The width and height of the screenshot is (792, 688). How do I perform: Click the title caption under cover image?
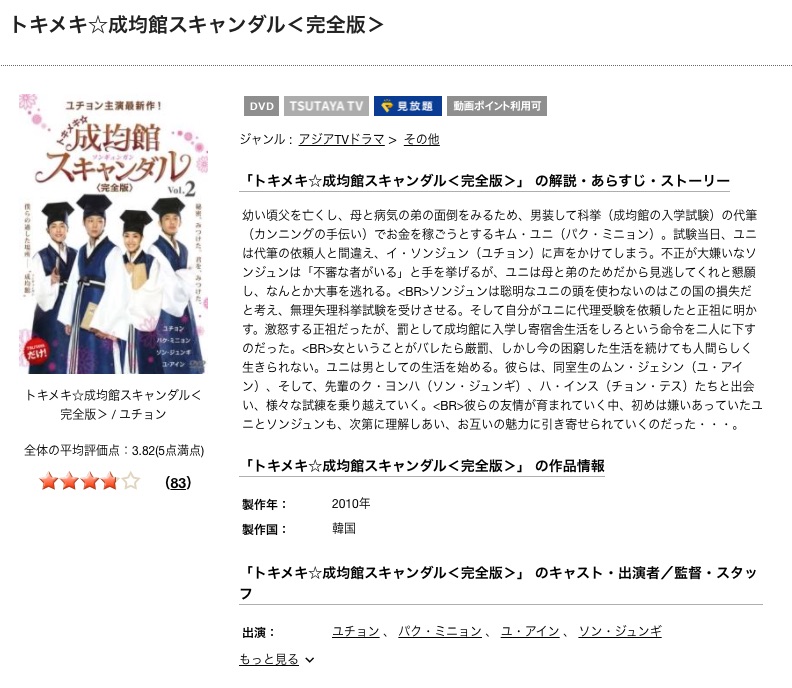click(113, 405)
